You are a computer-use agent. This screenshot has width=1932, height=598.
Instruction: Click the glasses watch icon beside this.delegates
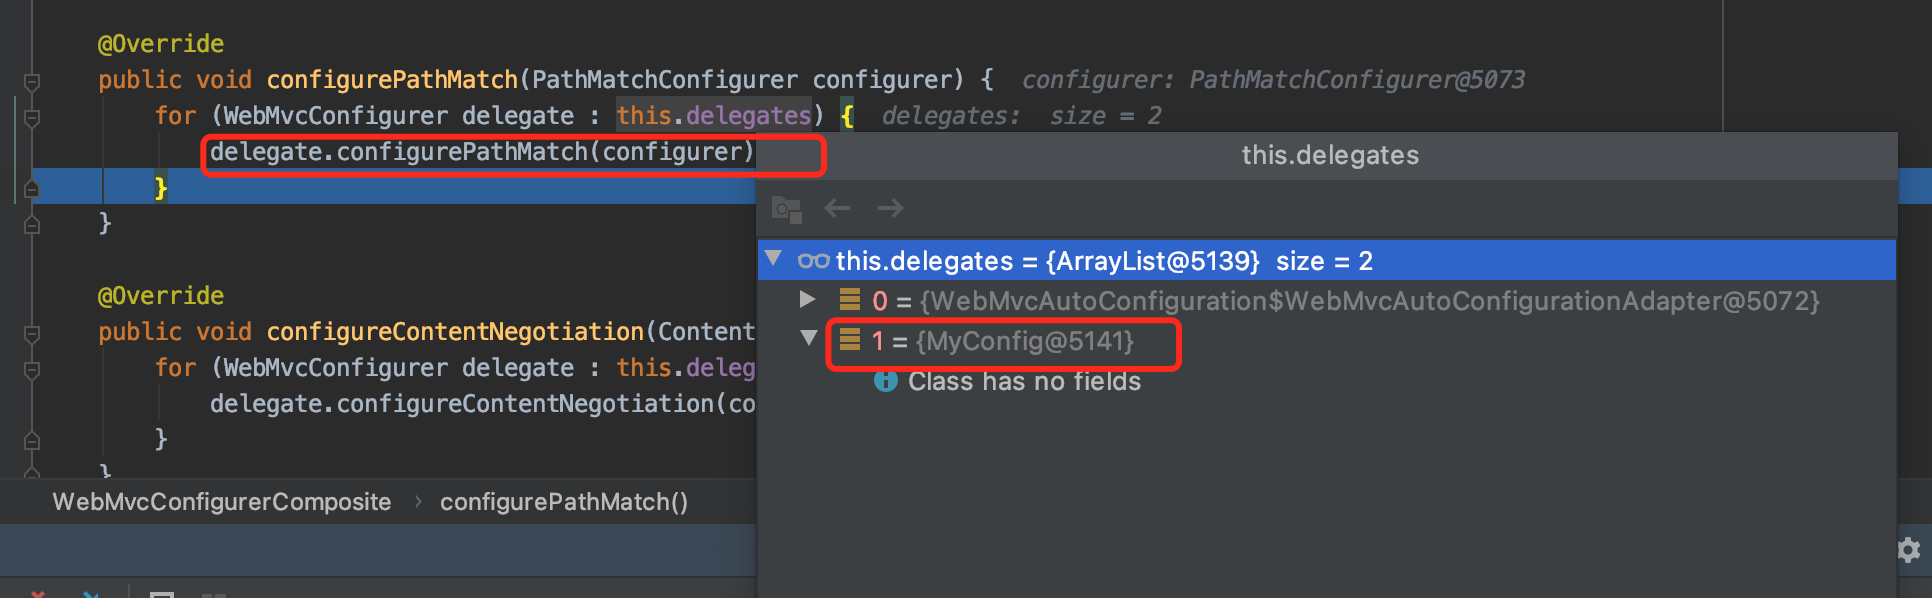pyautogui.click(x=813, y=261)
